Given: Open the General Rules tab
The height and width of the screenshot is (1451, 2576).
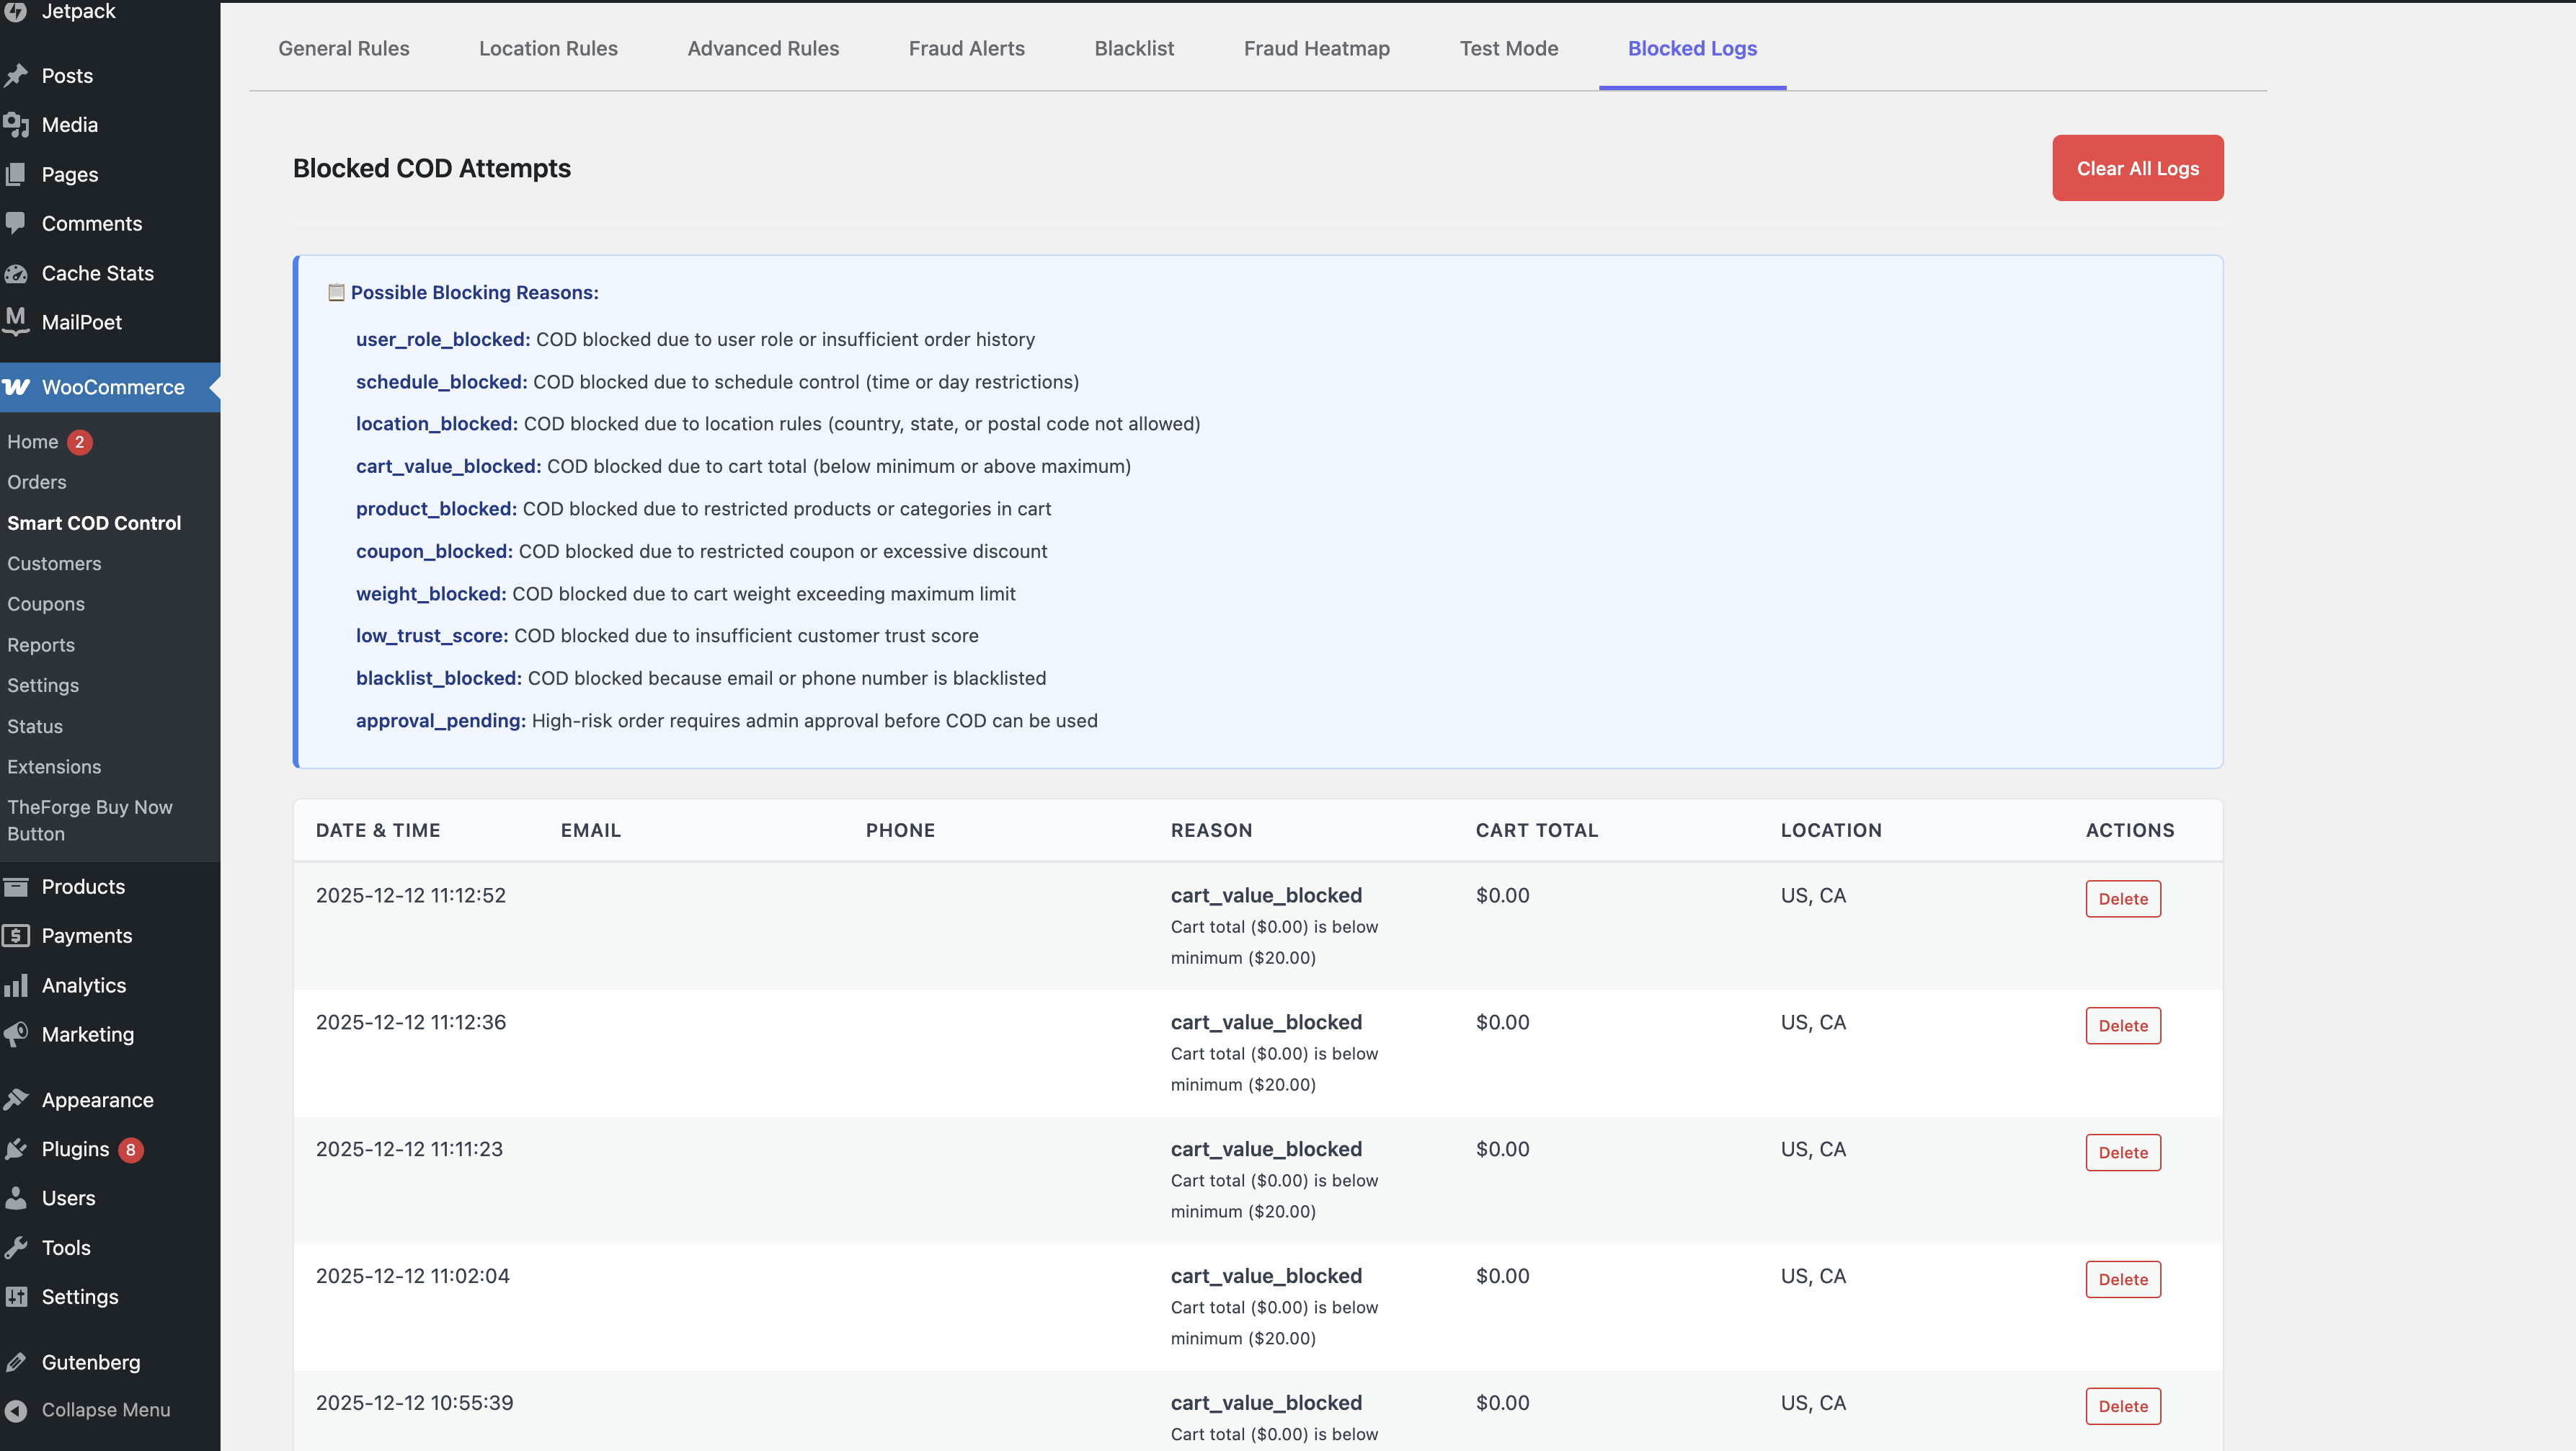Looking at the screenshot, I should tap(344, 48).
